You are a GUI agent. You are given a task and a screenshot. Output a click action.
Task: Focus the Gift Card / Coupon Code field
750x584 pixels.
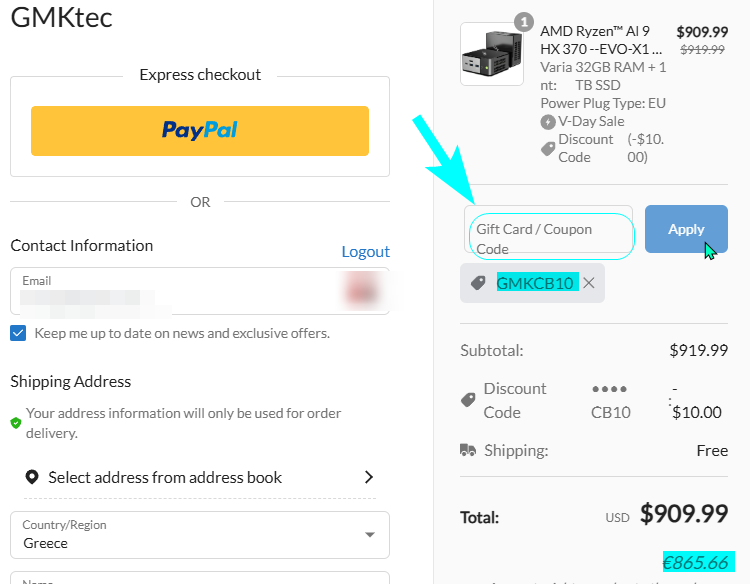(x=548, y=230)
